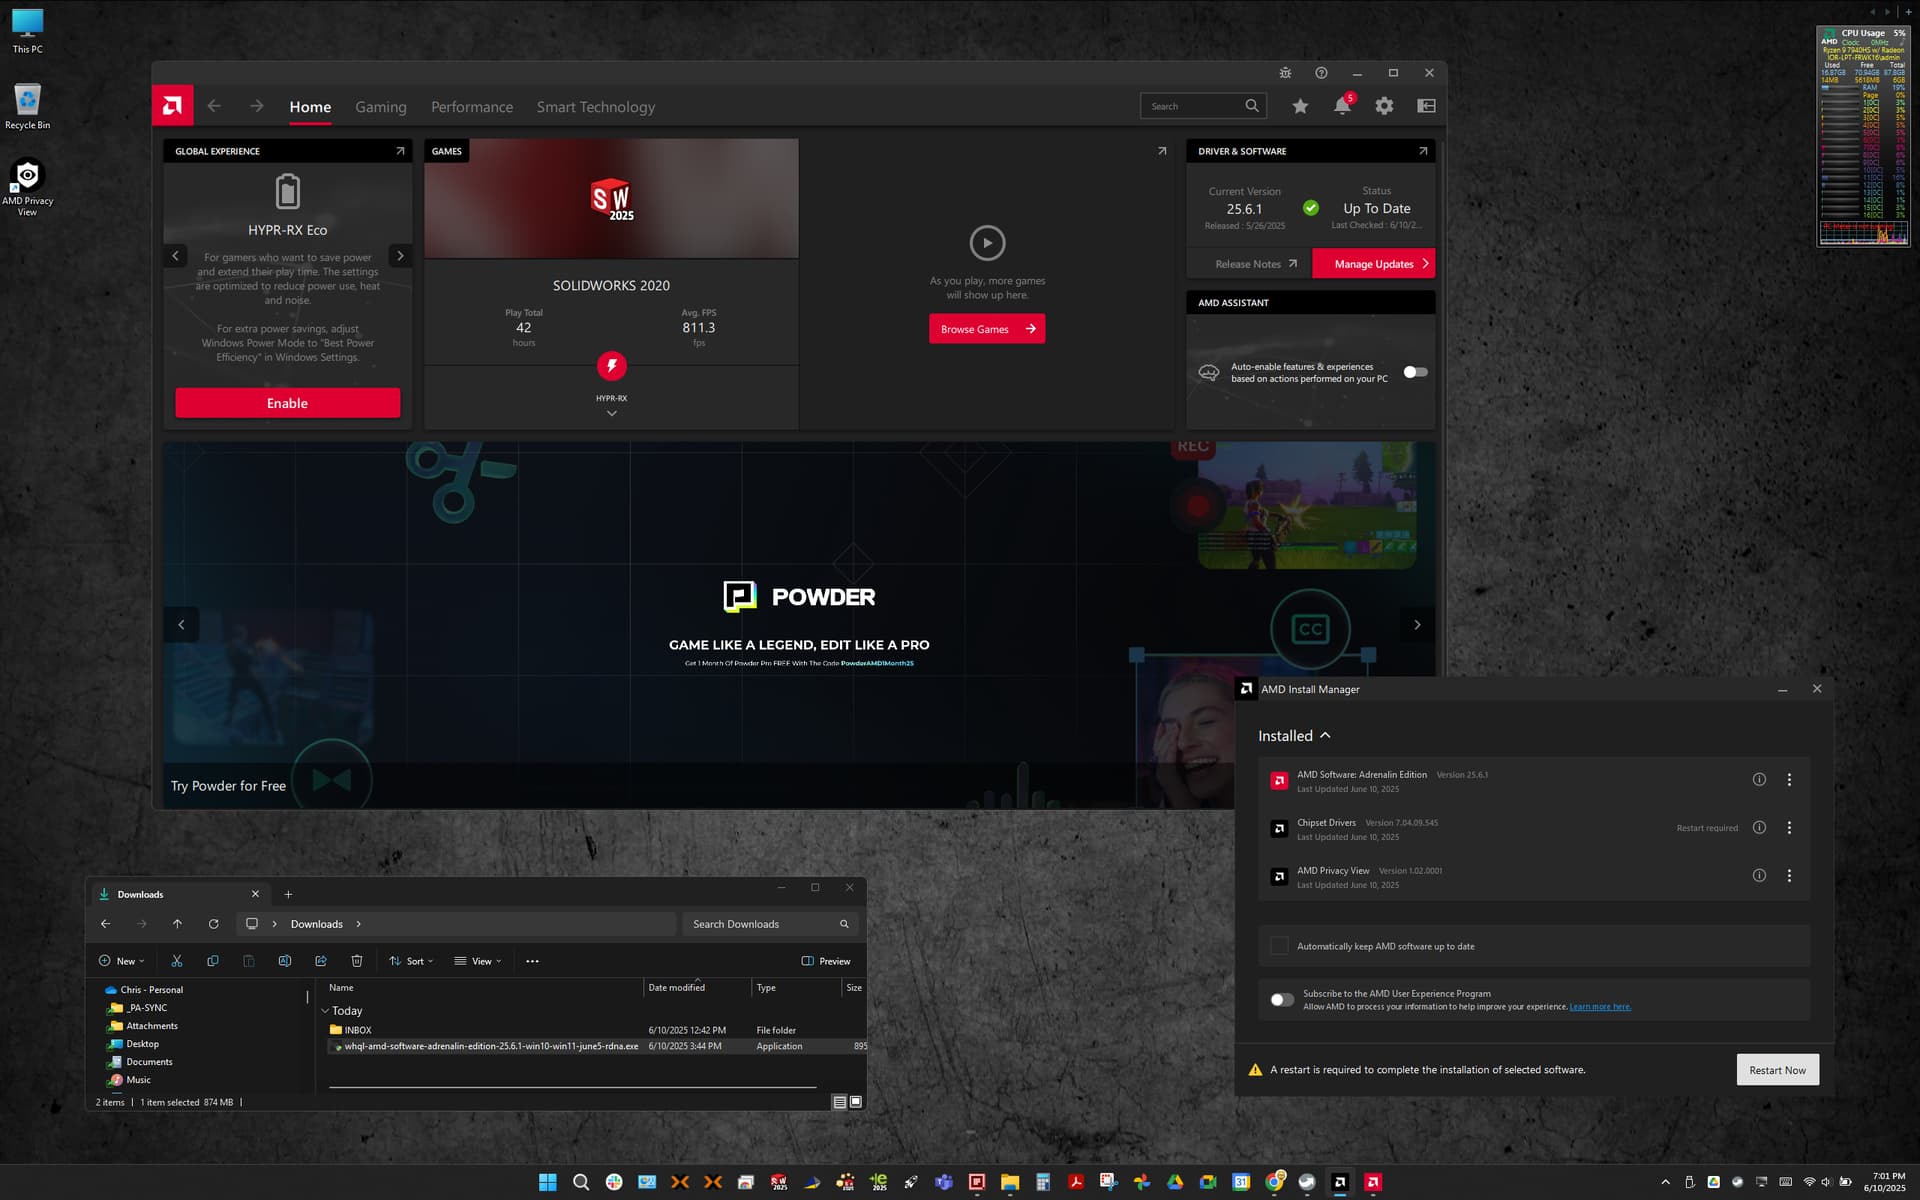Collapse the Today group in Downloads

(x=325, y=1011)
